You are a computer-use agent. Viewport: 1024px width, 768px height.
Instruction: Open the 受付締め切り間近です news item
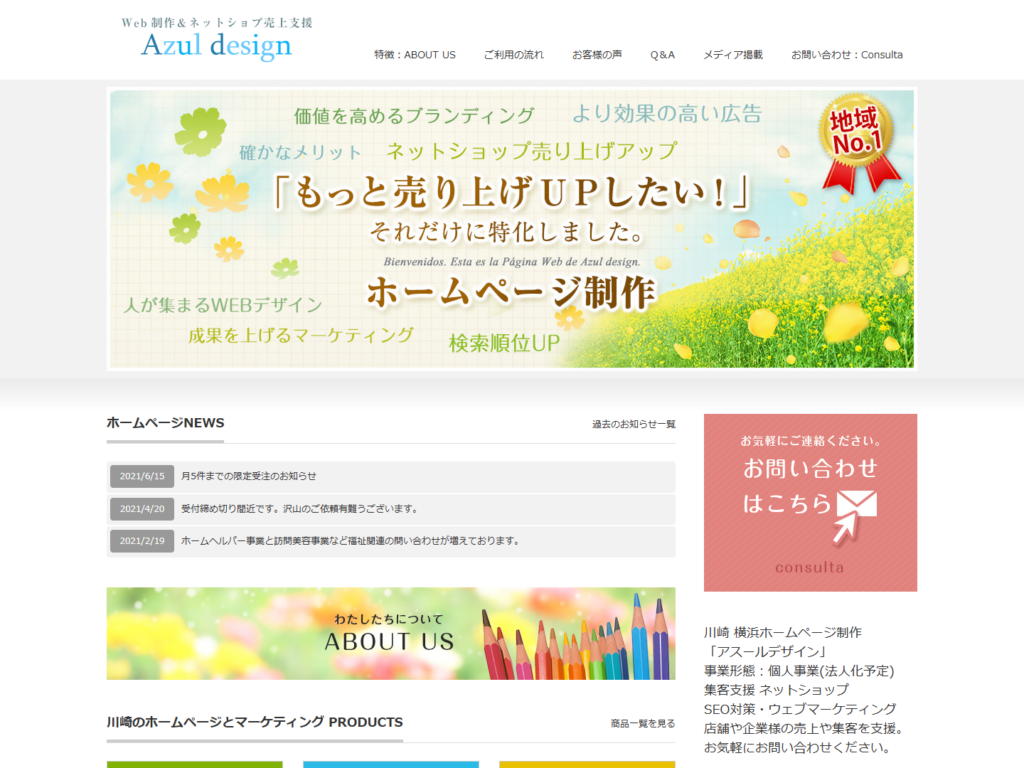[x=299, y=509]
